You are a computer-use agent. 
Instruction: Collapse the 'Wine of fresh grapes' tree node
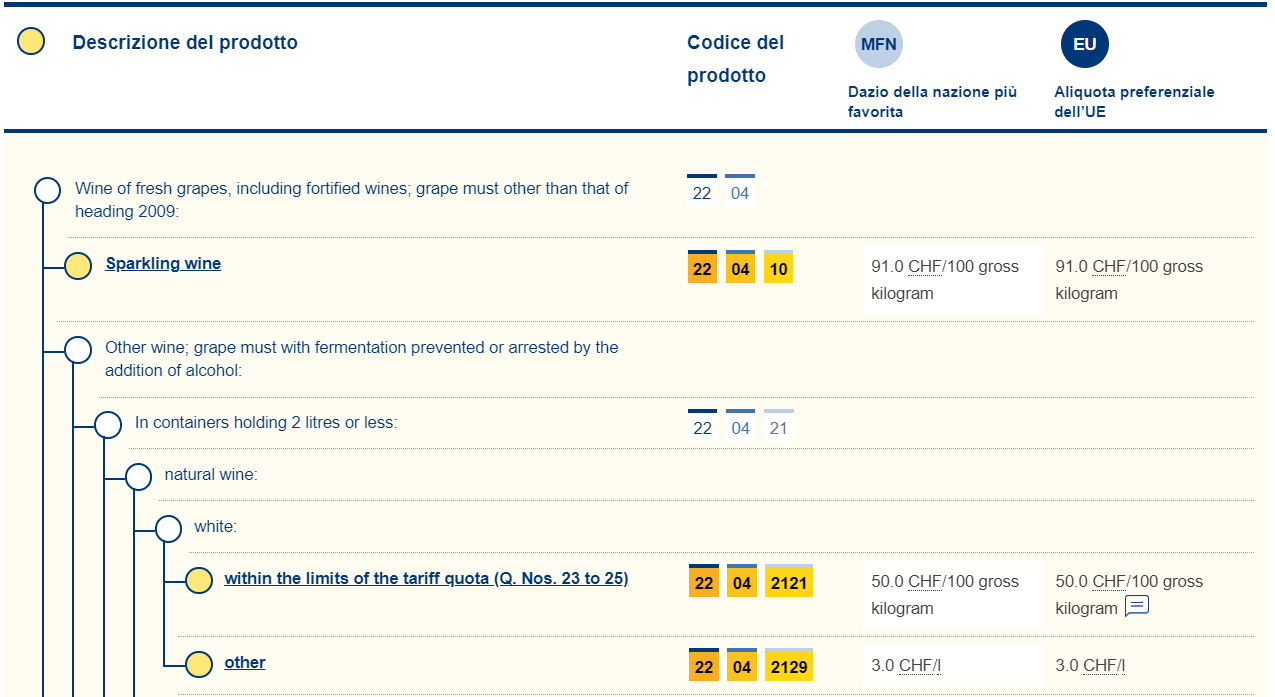coord(48,190)
